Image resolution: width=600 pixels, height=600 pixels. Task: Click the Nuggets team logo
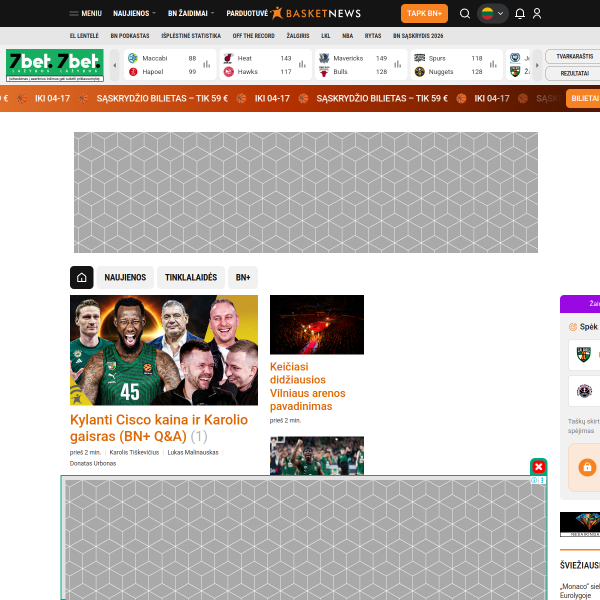419,72
